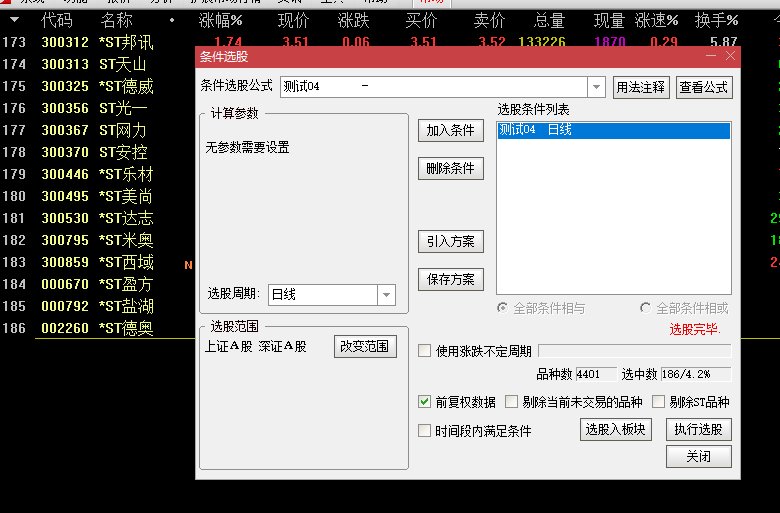Sort by 卖价 column header
780x513 pixels.
pyautogui.click(x=489, y=20)
